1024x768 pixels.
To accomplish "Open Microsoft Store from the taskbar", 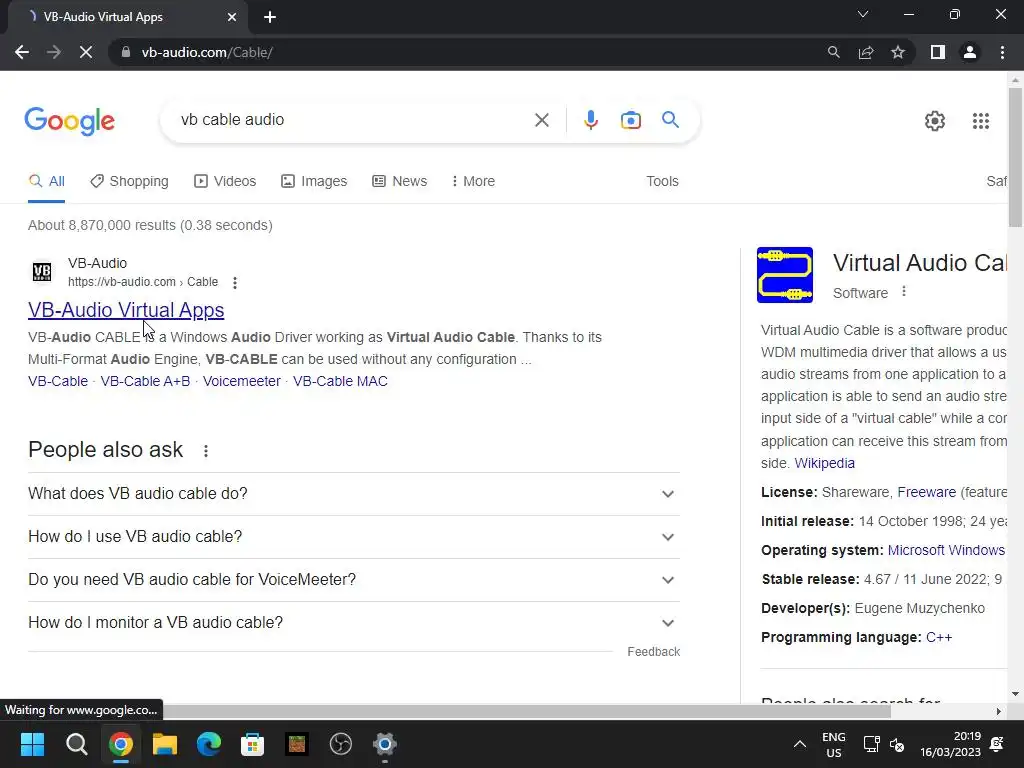I will pyautogui.click(x=253, y=744).
